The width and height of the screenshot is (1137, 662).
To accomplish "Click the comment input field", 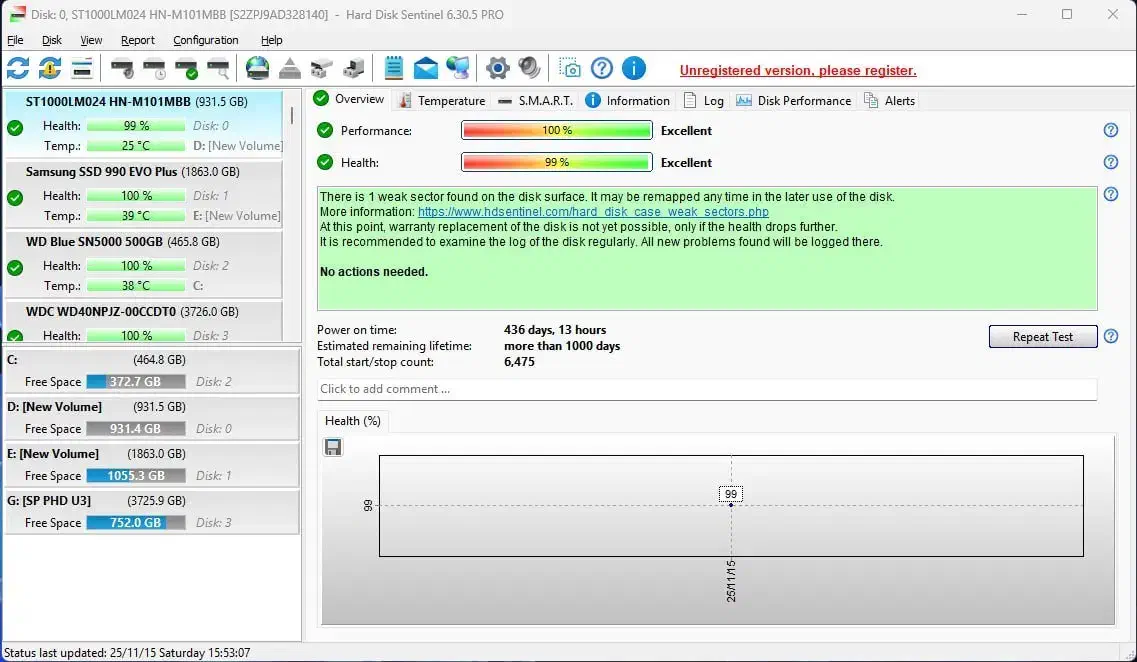I will pyautogui.click(x=706, y=389).
